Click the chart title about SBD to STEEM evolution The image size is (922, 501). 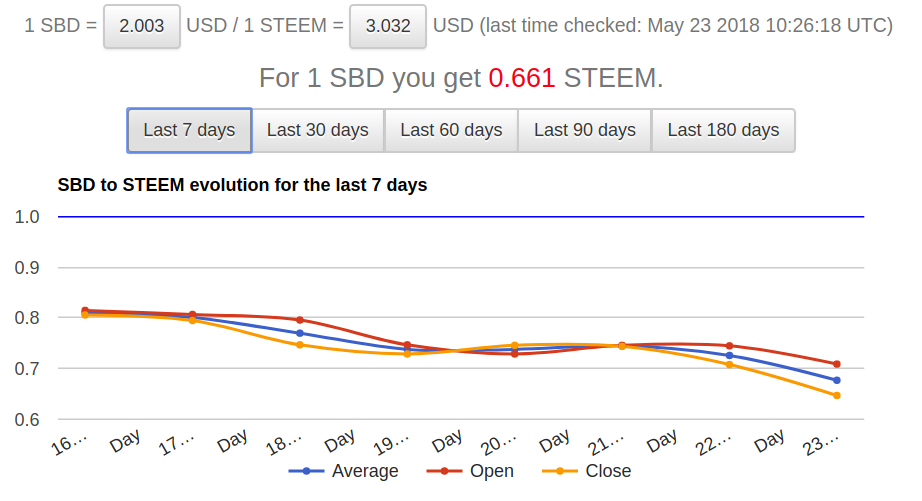pos(242,185)
